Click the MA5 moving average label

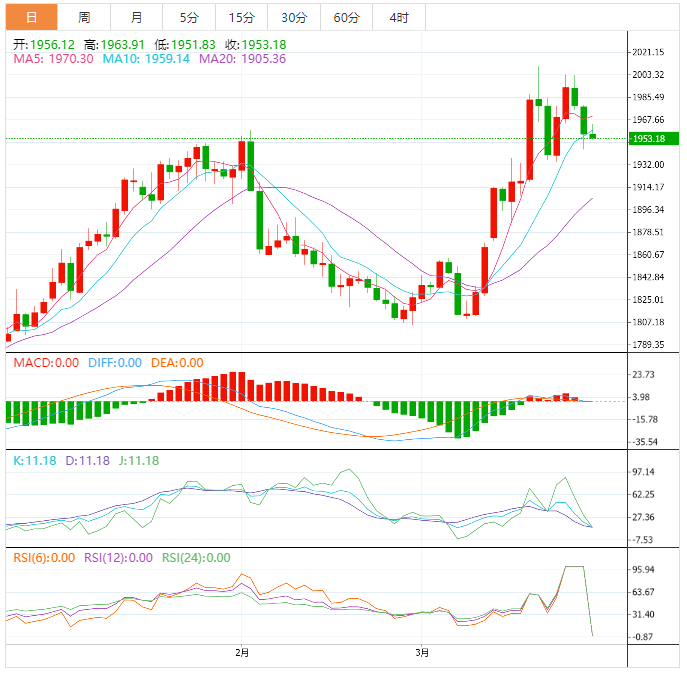click(53, 59)
